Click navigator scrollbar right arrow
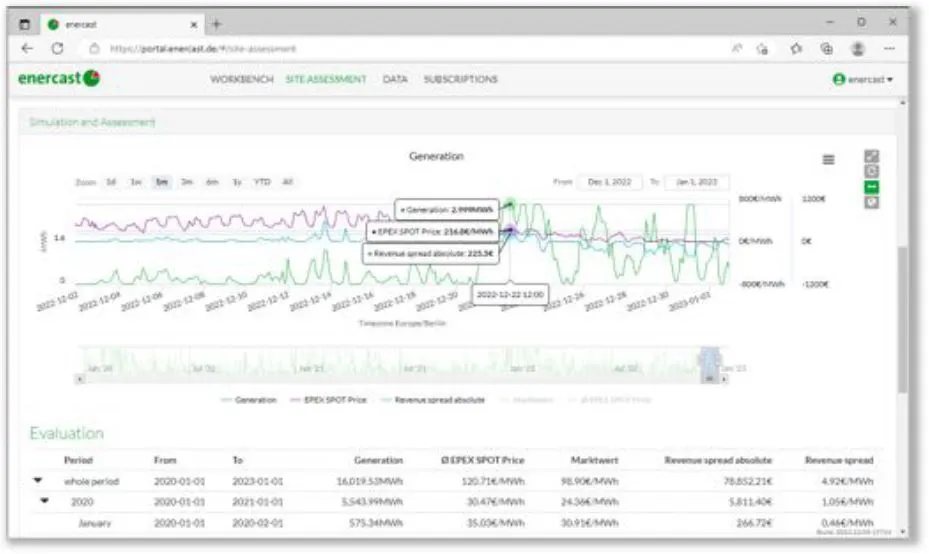This screenshot has width=929, height=554. (x=724, y=379)
